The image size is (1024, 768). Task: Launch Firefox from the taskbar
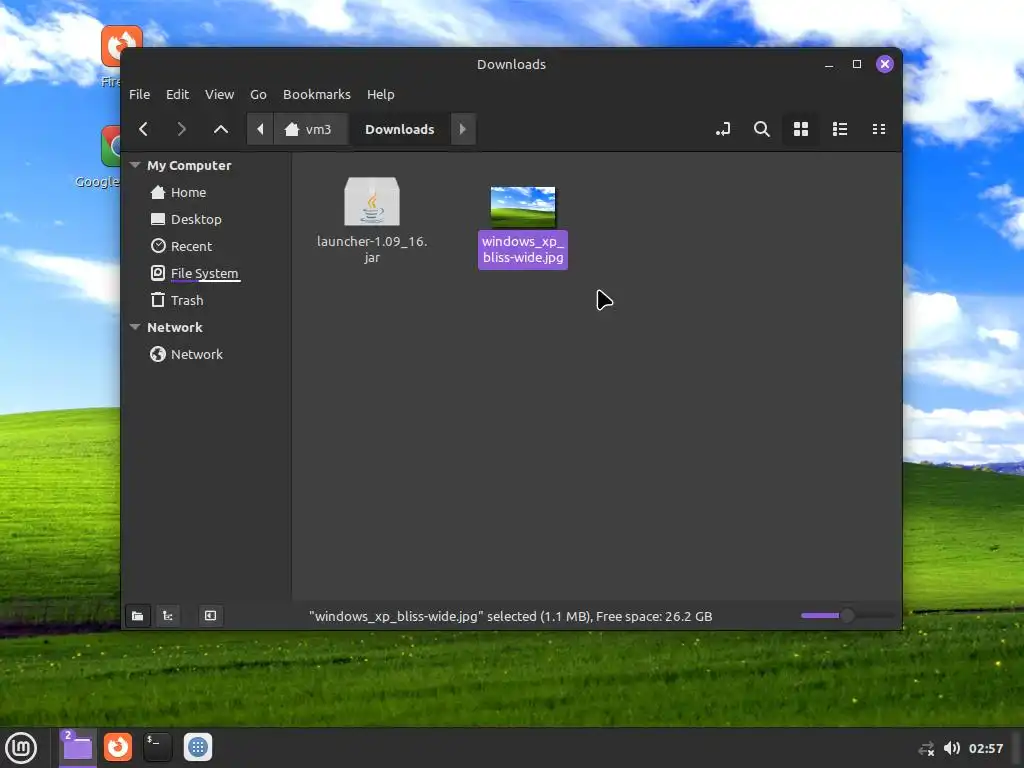point(118,747)
